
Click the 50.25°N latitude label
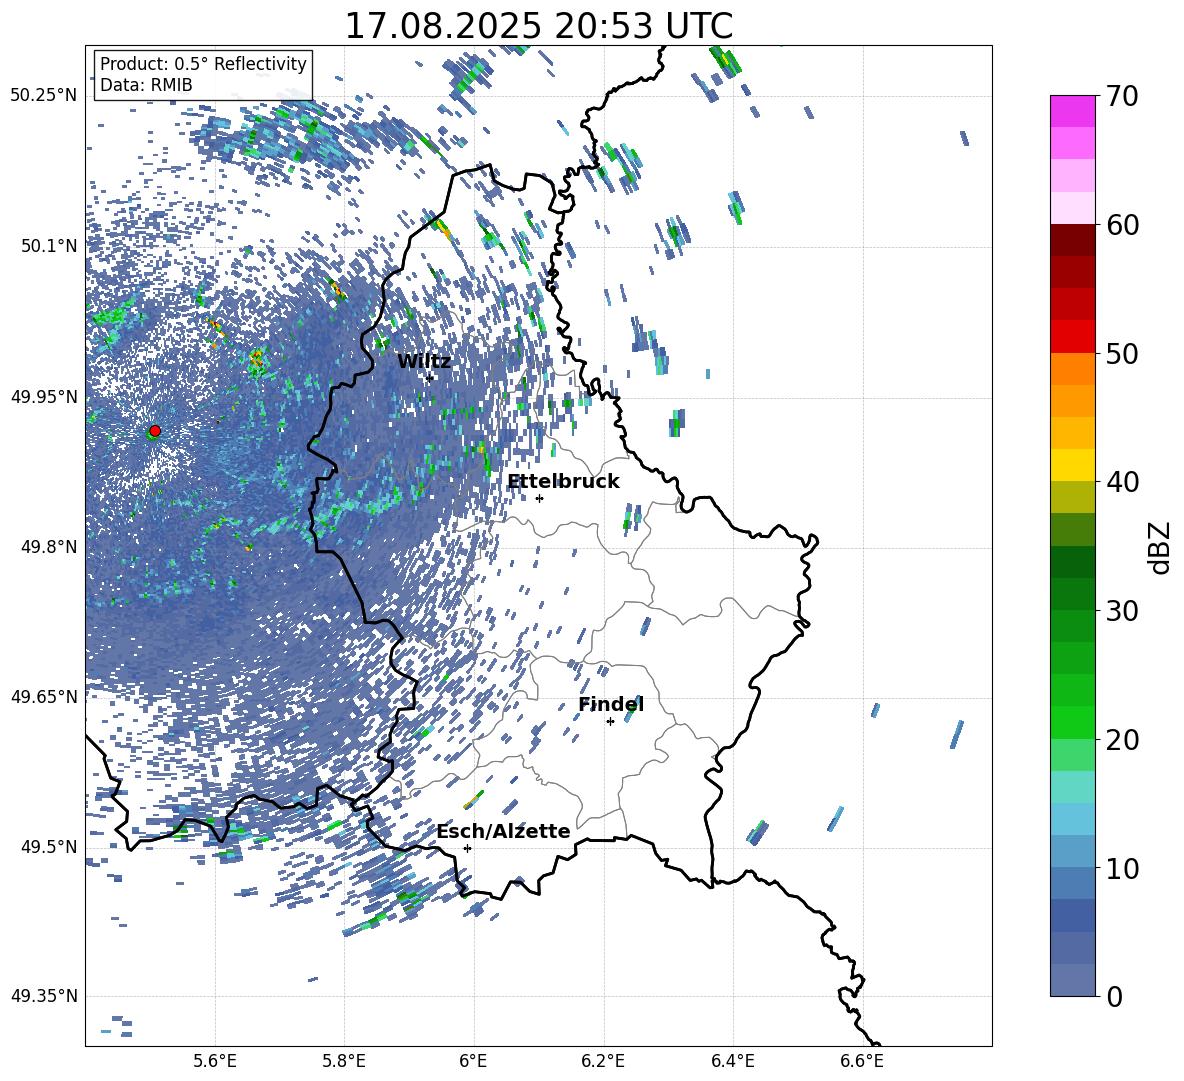(x=44, y=96)
